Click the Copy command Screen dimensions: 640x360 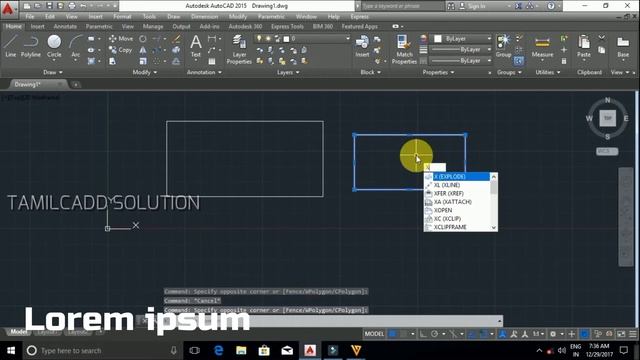120,50
